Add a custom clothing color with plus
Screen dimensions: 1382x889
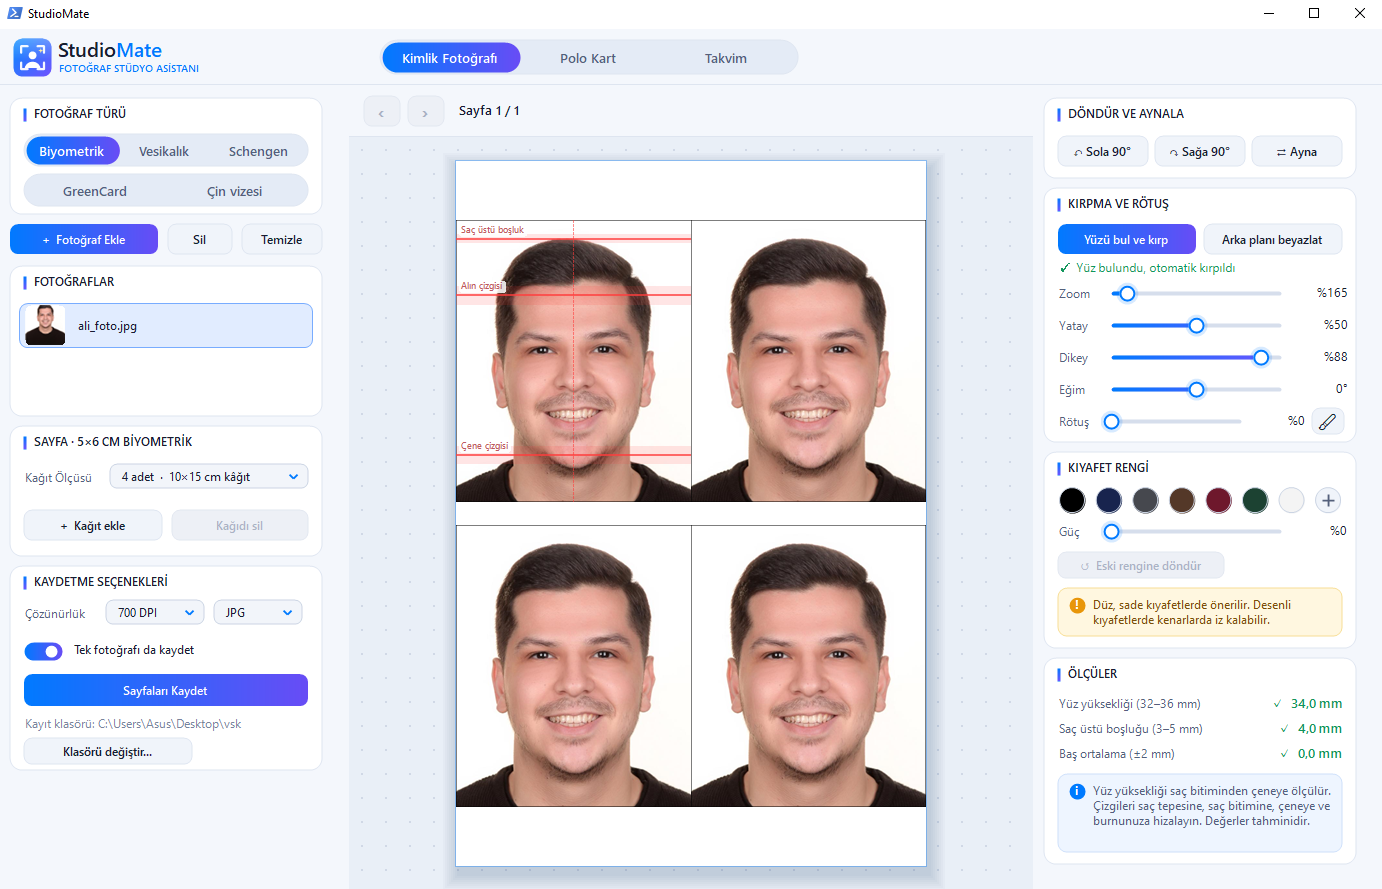click(x=1328, y=500)
